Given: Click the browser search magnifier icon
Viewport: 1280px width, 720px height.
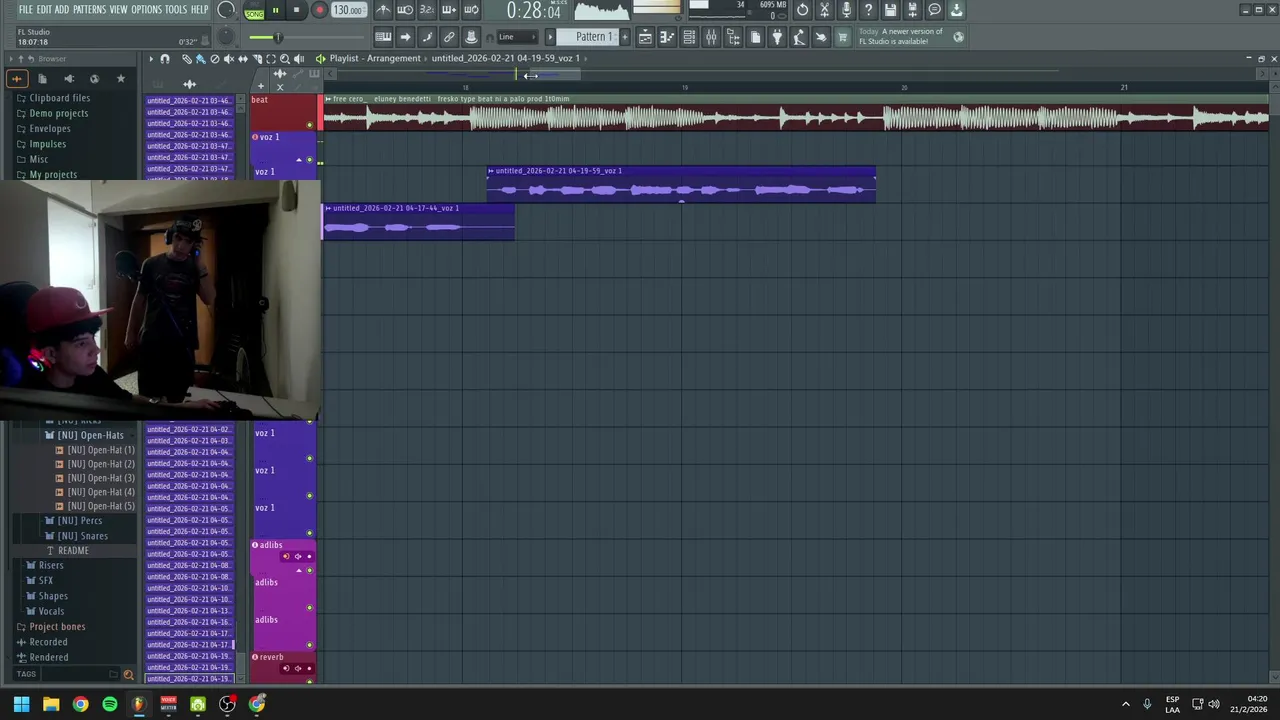Looking at the screenshot, I should coord(128,675).
